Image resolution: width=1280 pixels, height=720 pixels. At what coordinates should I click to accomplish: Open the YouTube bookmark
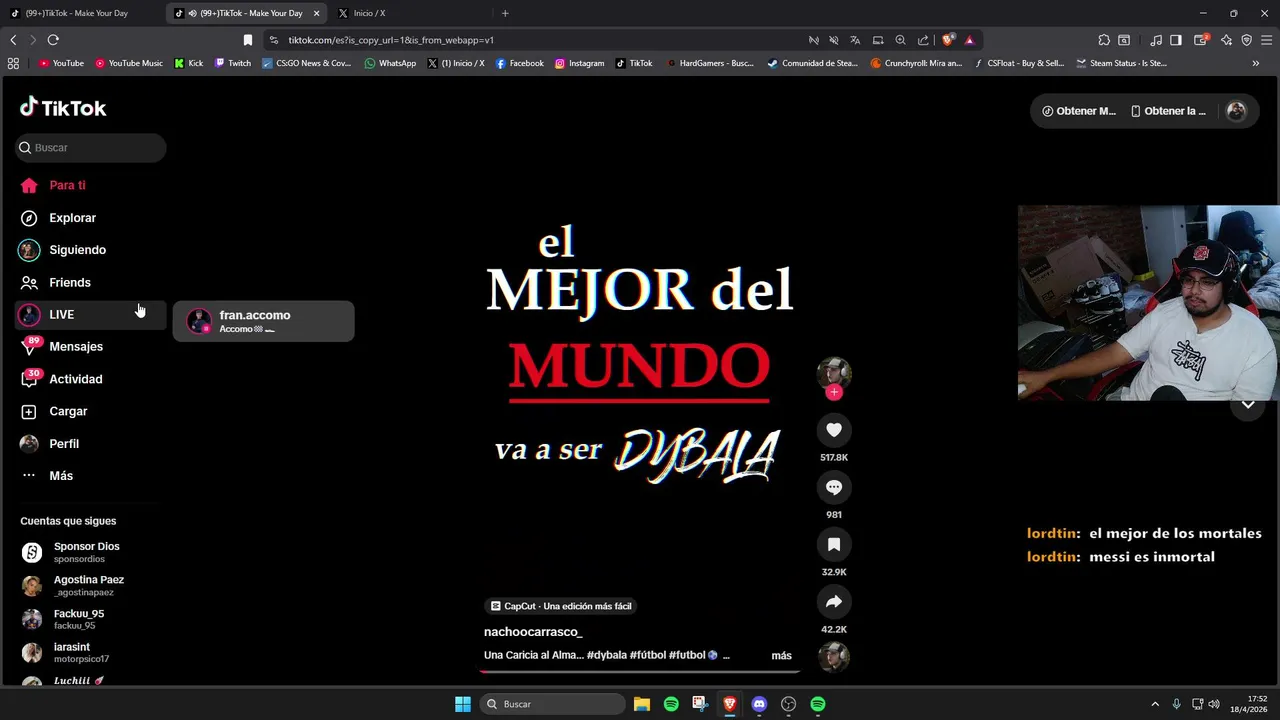[61, 63]
